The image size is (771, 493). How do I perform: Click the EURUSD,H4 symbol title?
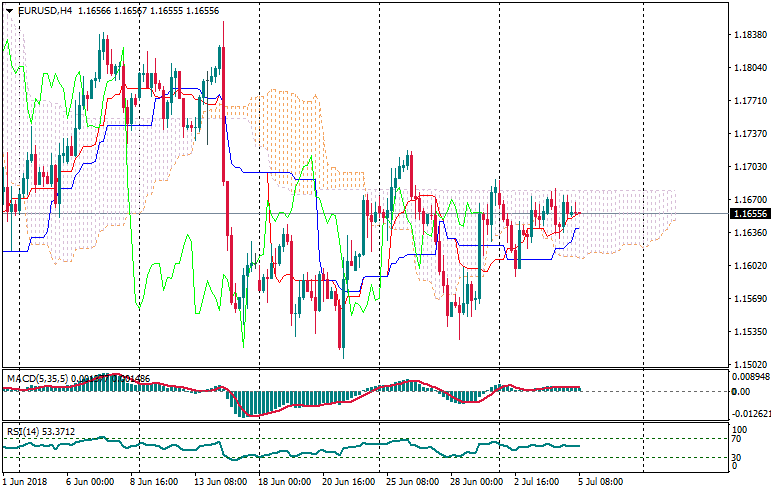click(45, 10)
